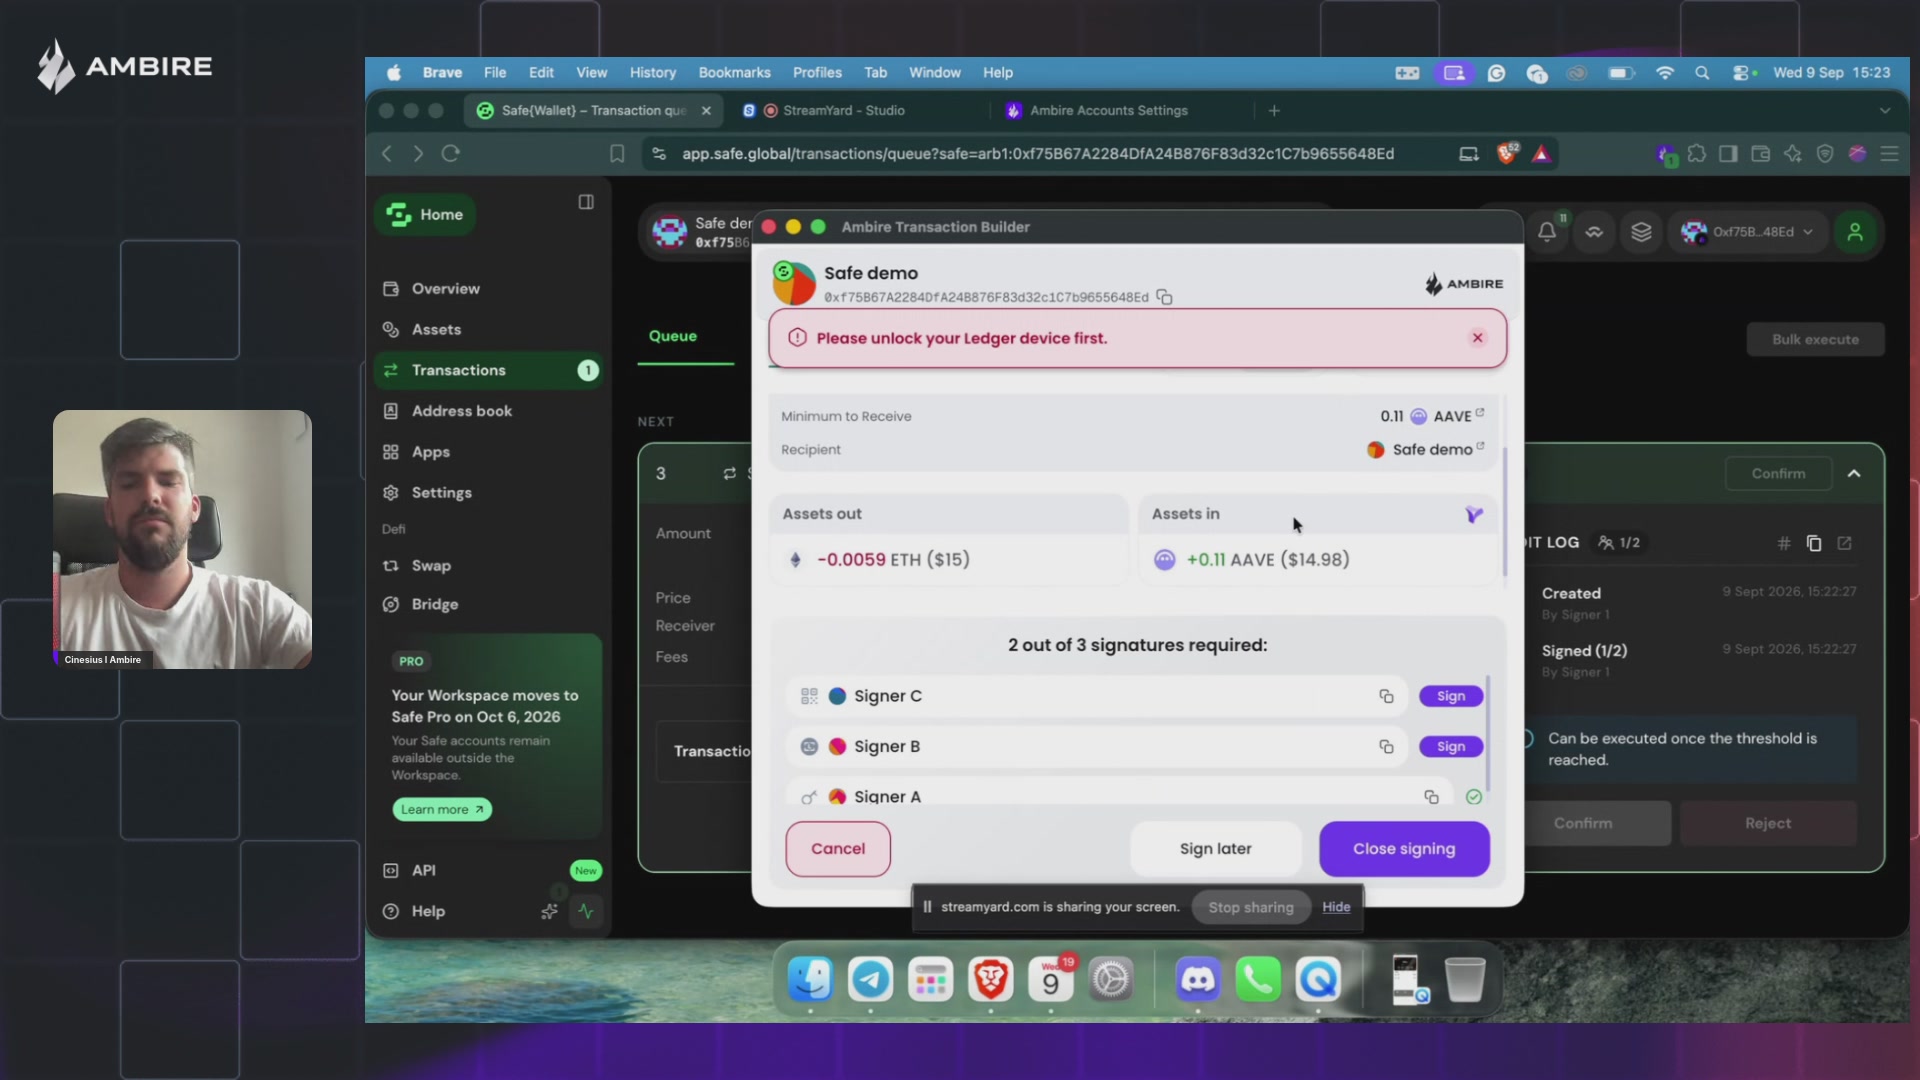The height and width of the screenshot is (1080, 1920).
Task: Bookmark the current page
Action: point(617,154)
